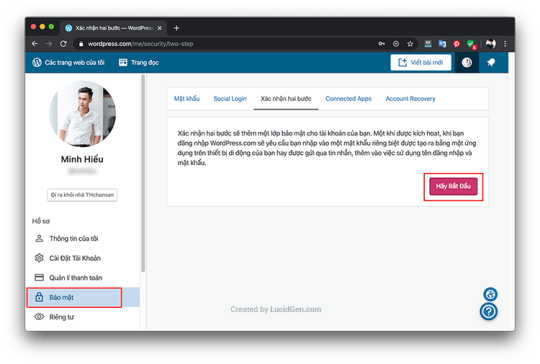Click Đi ra khỏi nhà THchansan button
Screen dimensions: 540x364
[82, 195]
